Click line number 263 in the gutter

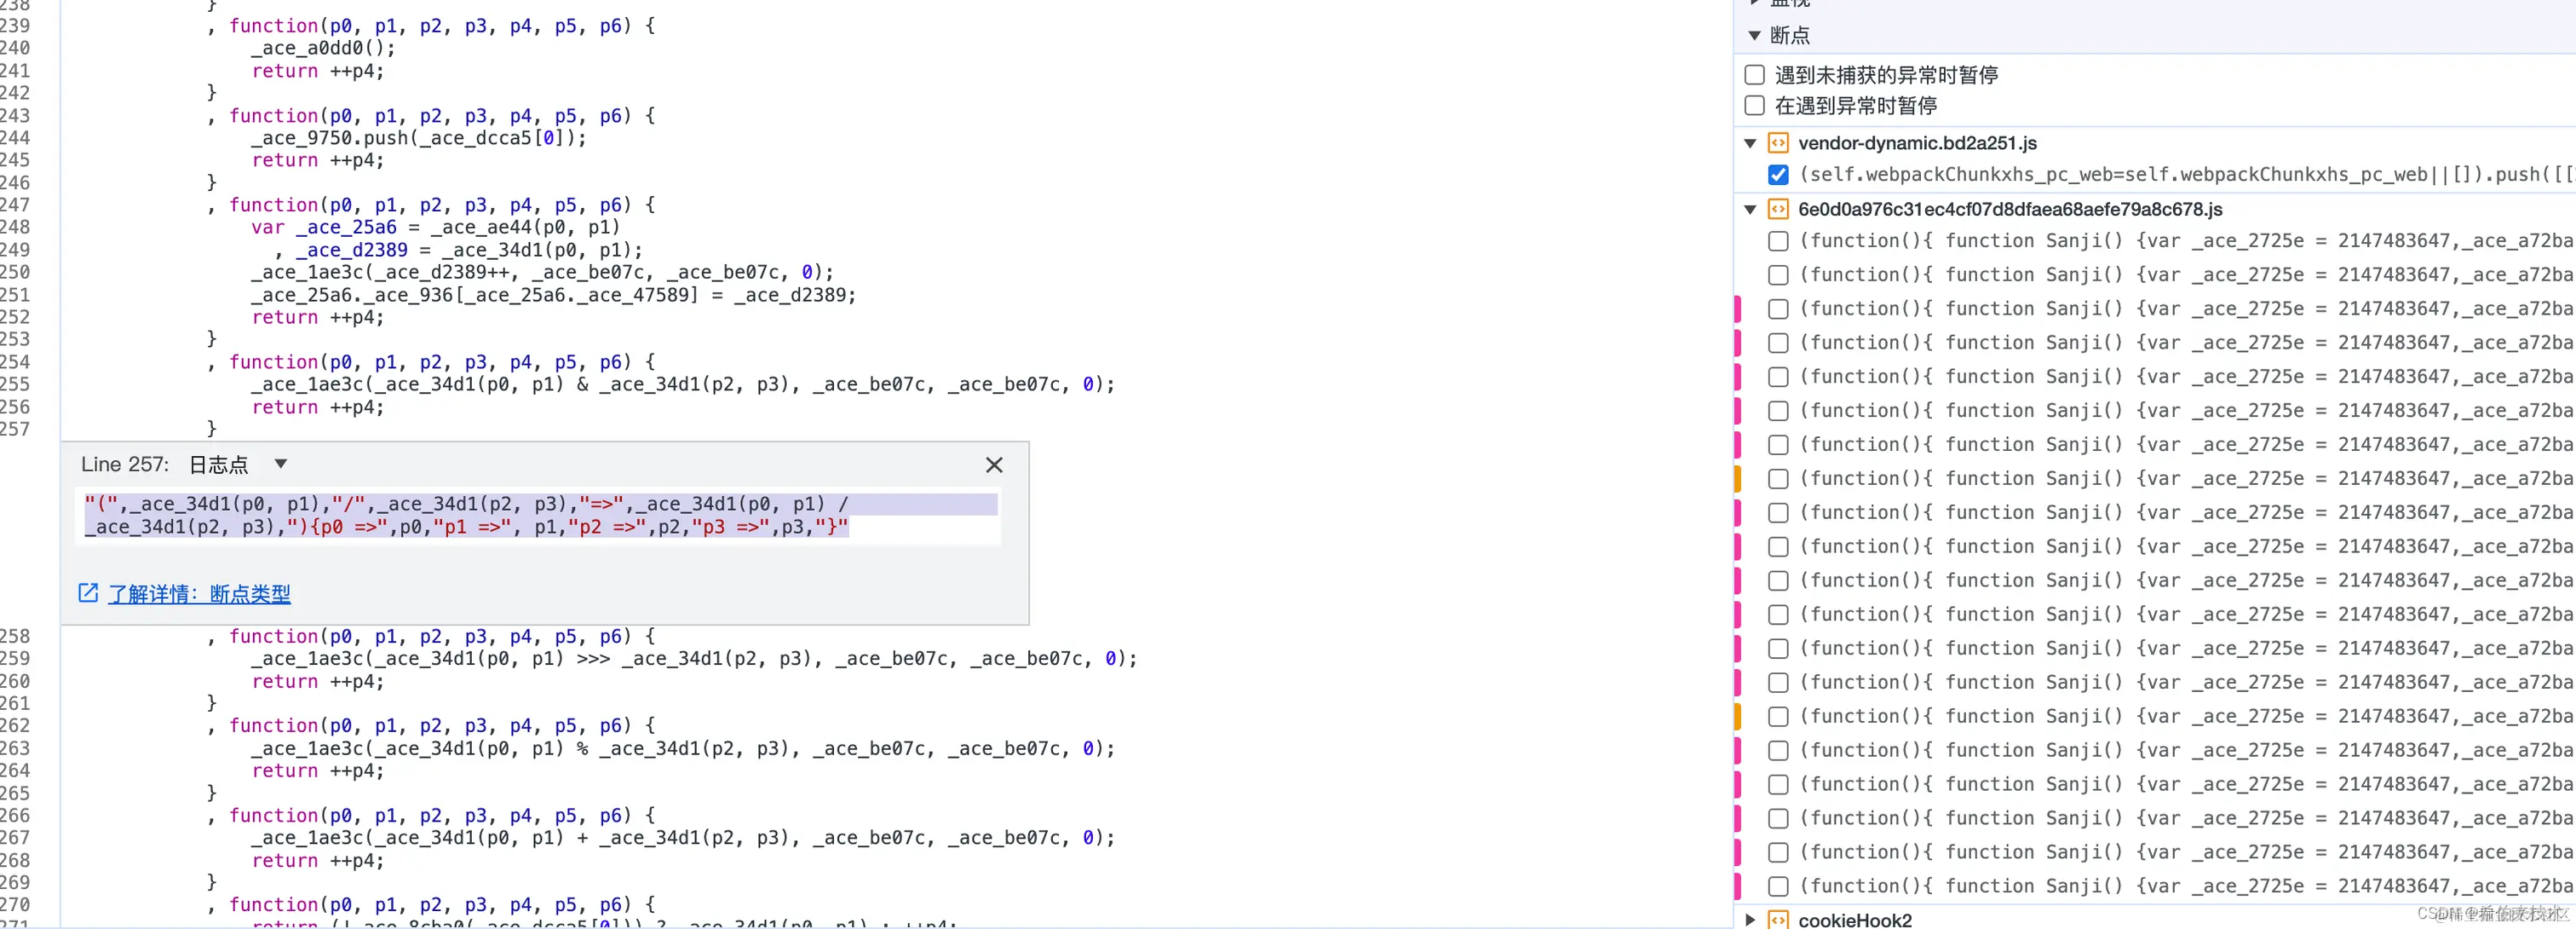coord(16,748)
